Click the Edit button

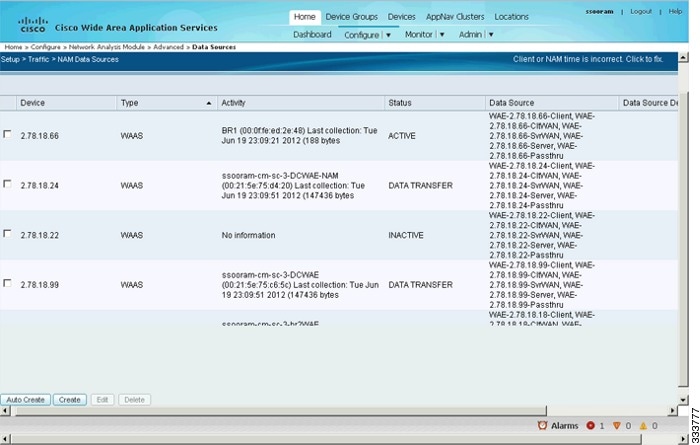point(102,400)
